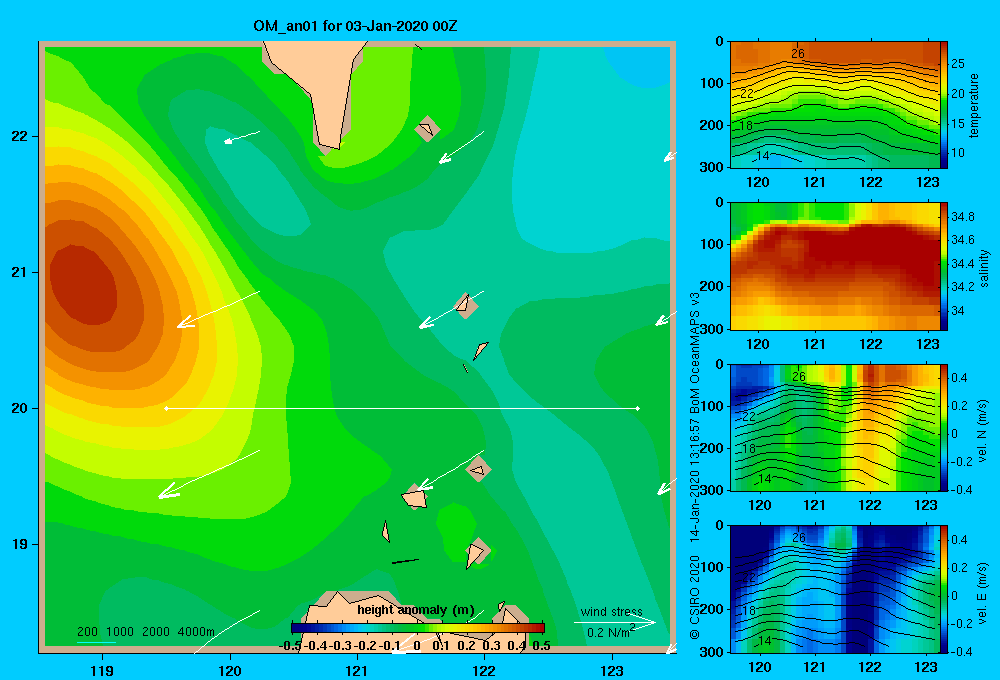Viewport: 1000px width, 680px height.
Task: Click the eastern end of transect line
Action: tap(637, 408)
